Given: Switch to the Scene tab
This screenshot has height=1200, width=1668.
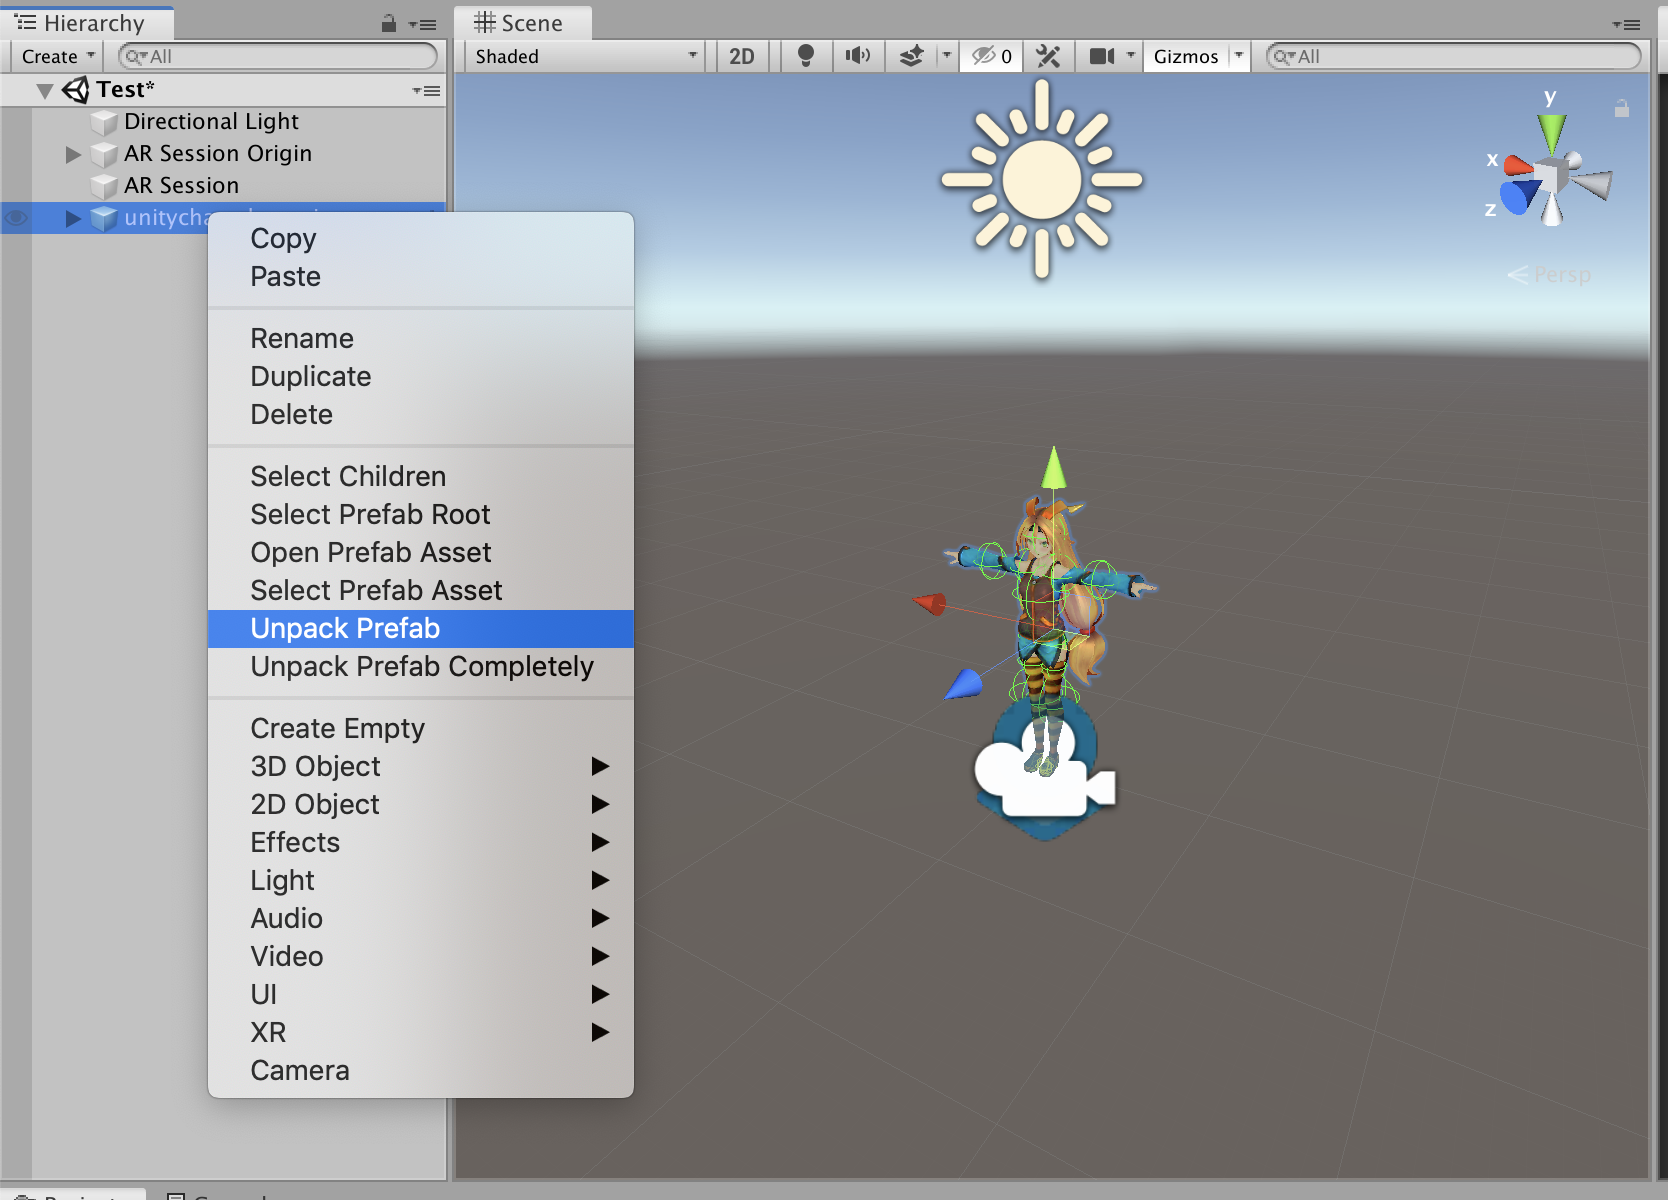Looking at the screenshot, I should tap(521, 22).
